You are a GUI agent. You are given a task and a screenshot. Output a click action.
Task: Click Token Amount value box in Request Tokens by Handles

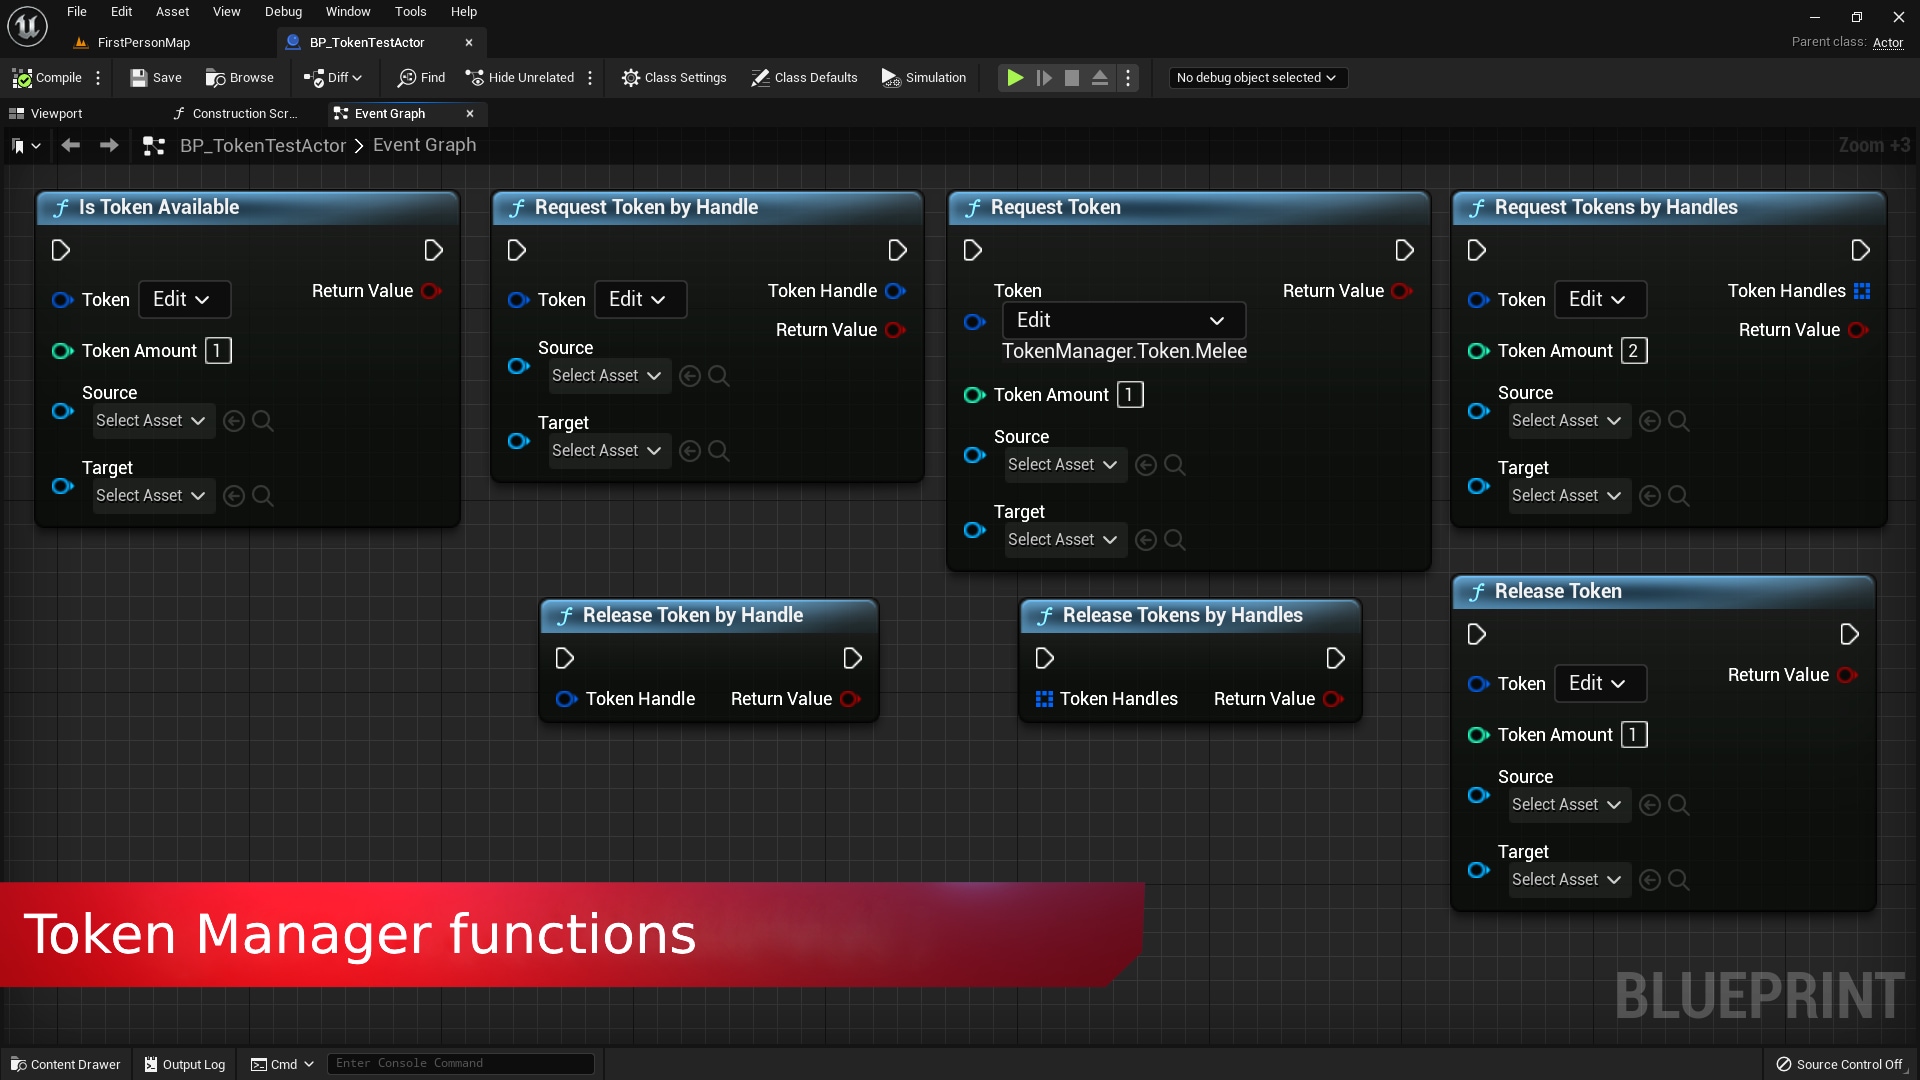[x=1633, y=351]
